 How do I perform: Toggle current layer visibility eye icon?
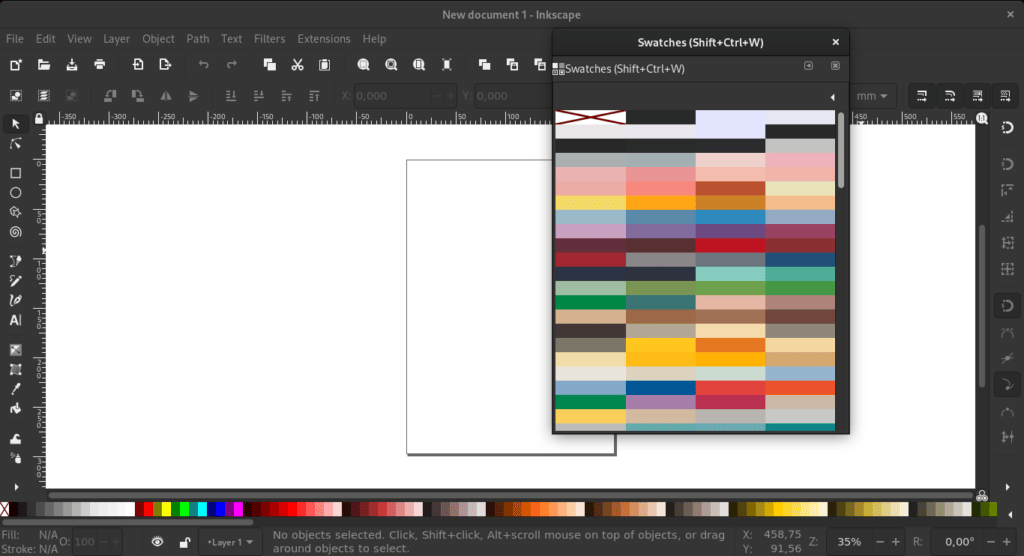click(x=157, y=542)
